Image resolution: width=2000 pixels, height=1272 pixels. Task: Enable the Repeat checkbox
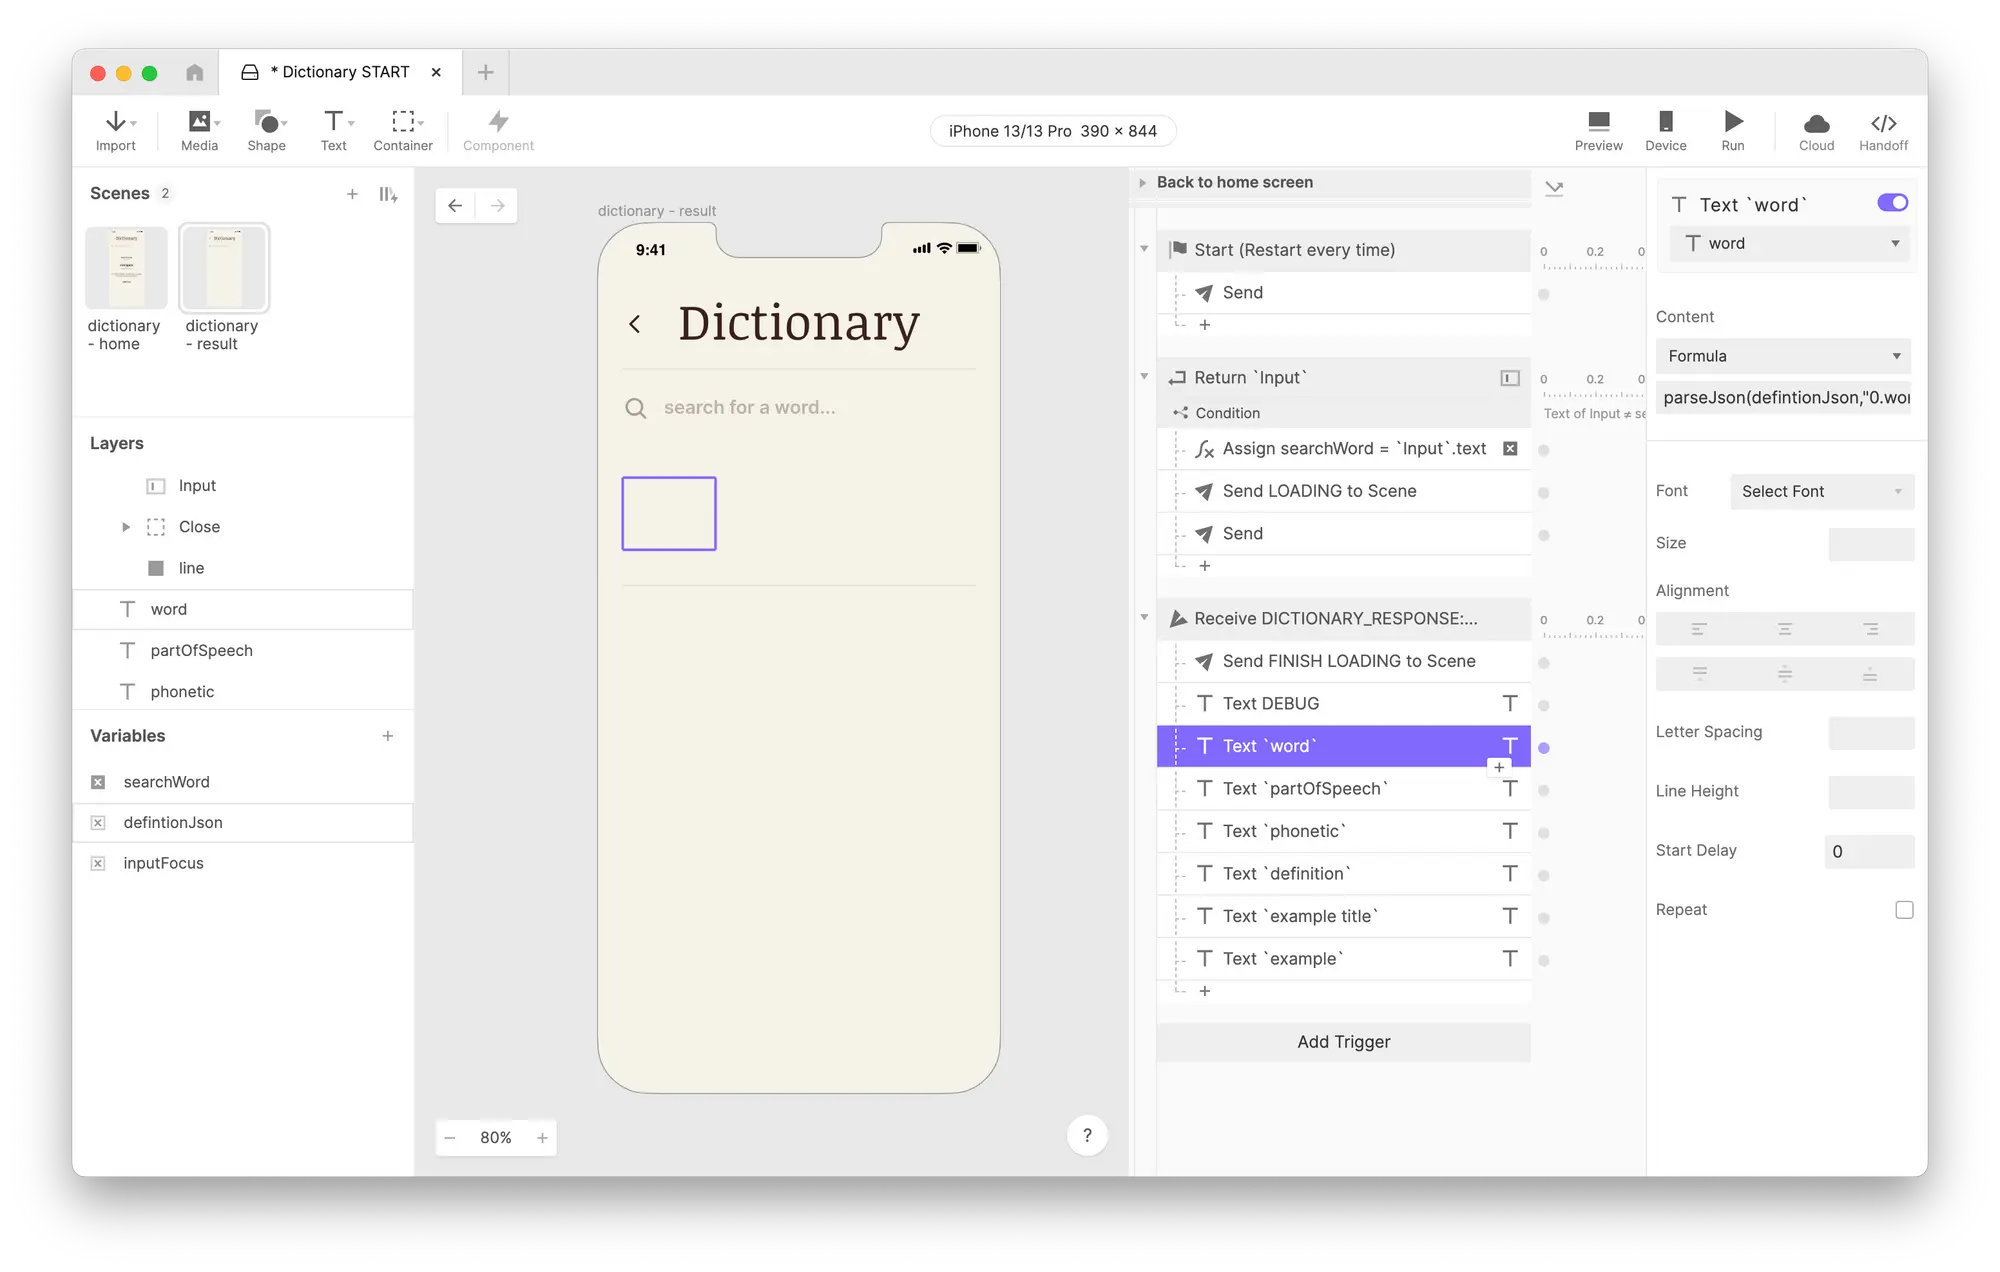[1904, 910]
